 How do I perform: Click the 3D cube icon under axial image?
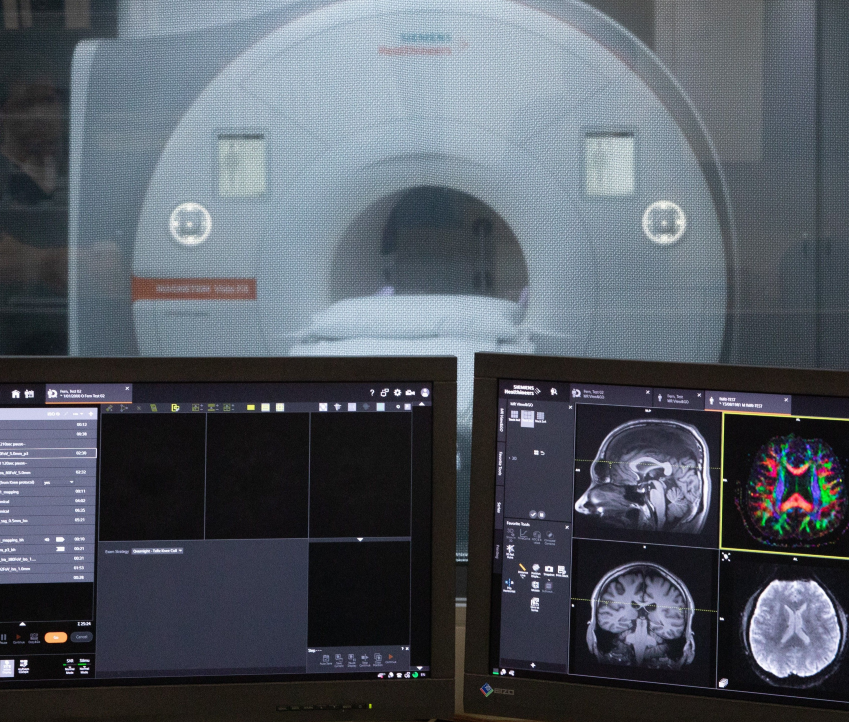point(724,684)
